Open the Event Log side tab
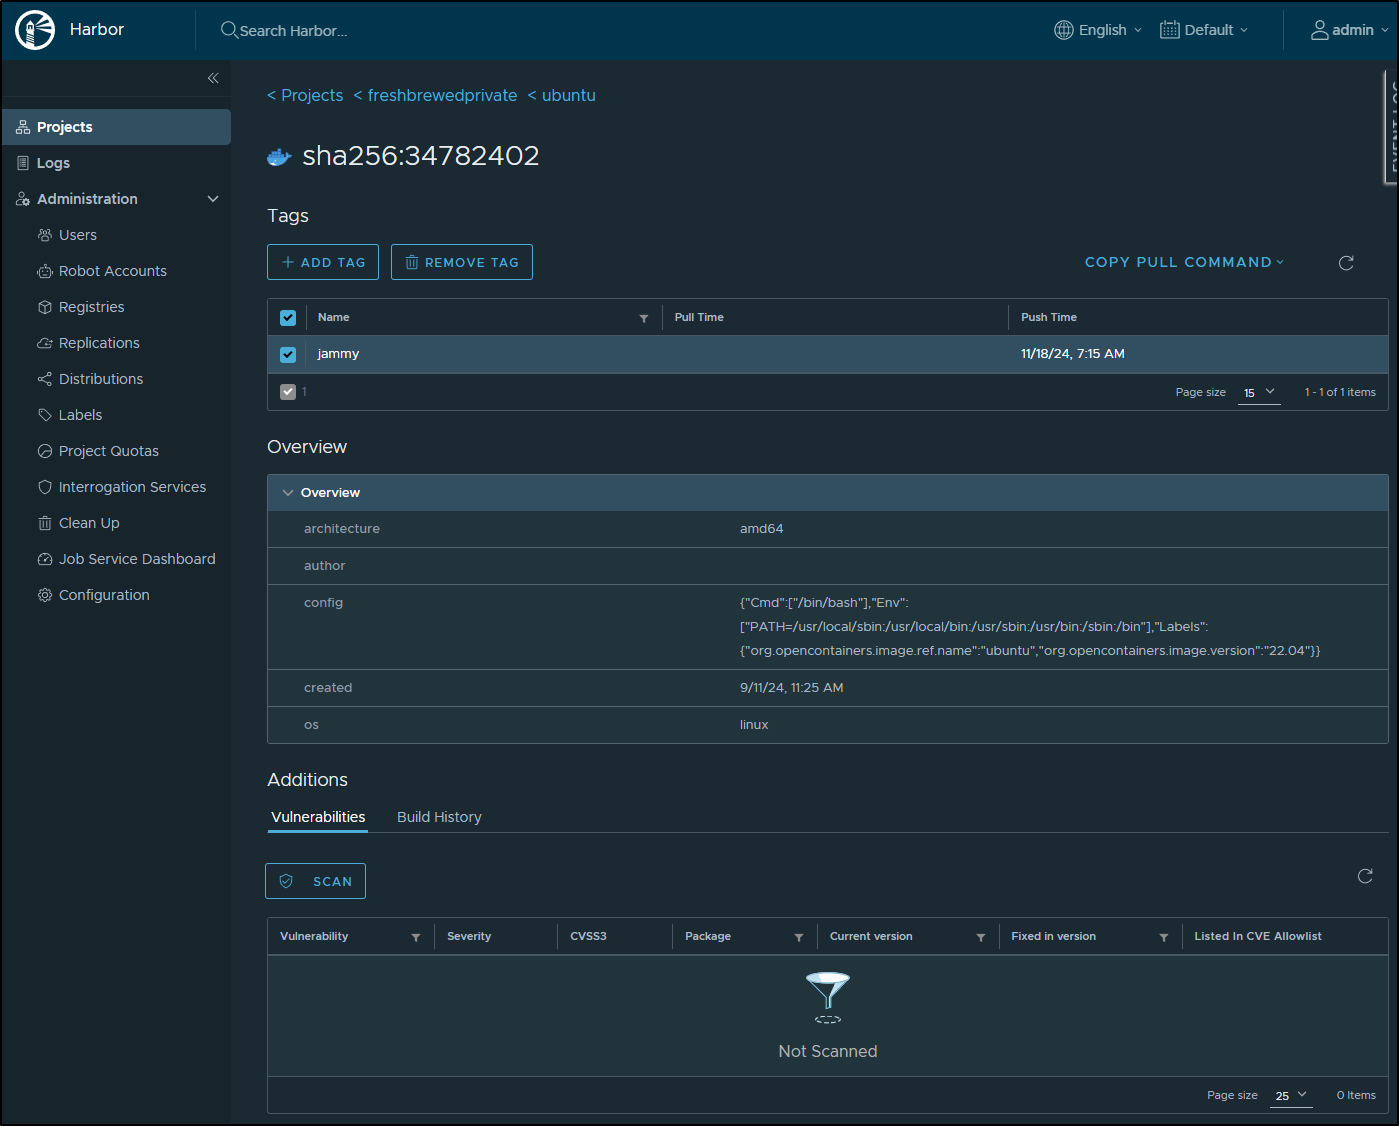Image resolution: width=1399 pixels, height=1126 pixels. (1391, 127)
